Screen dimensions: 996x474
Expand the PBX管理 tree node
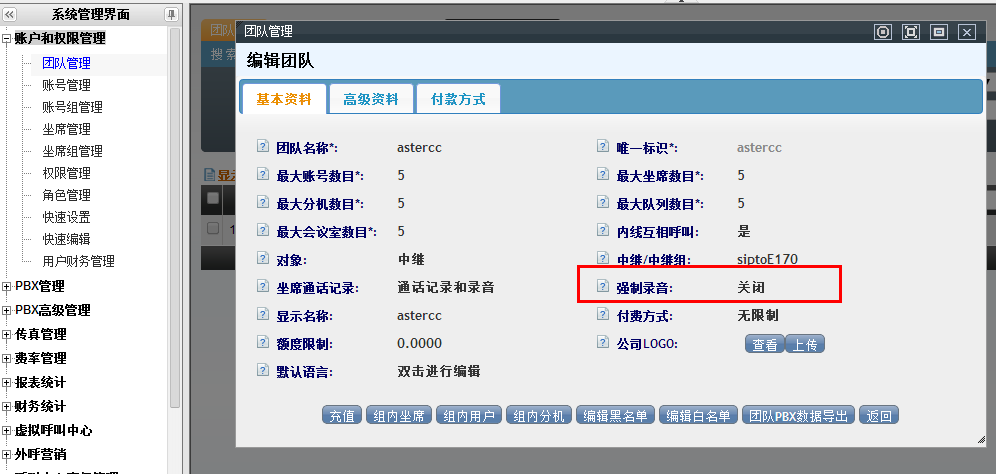click(7, 286)
